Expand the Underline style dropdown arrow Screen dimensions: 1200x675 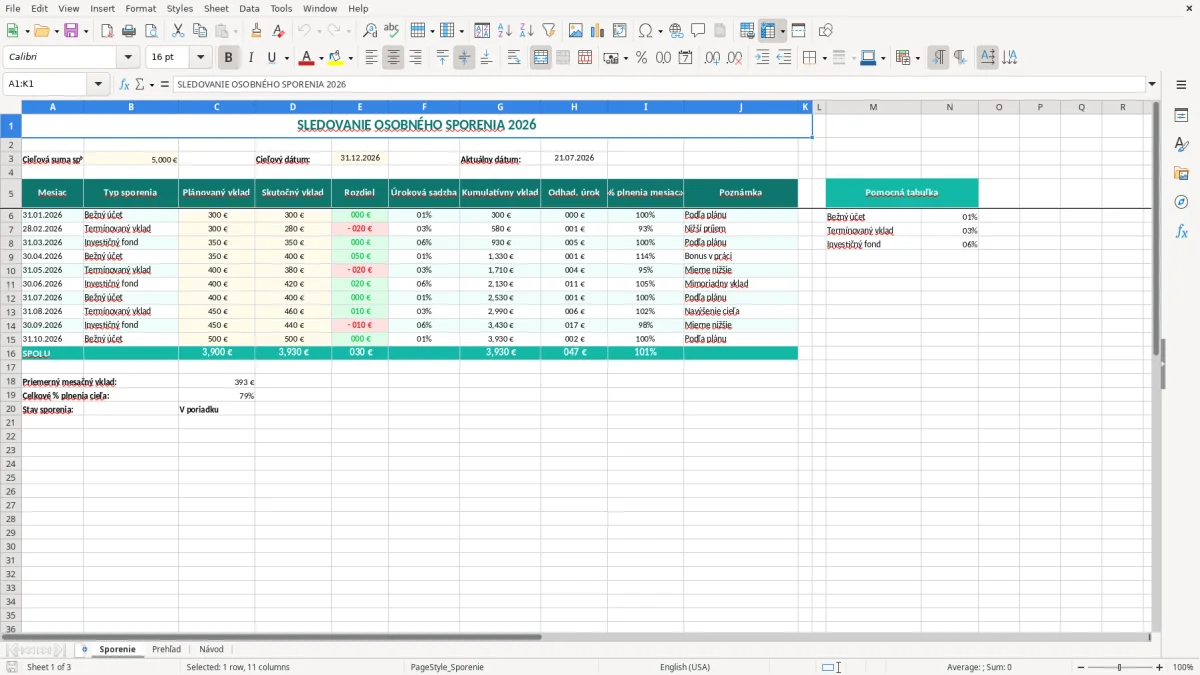286,58
